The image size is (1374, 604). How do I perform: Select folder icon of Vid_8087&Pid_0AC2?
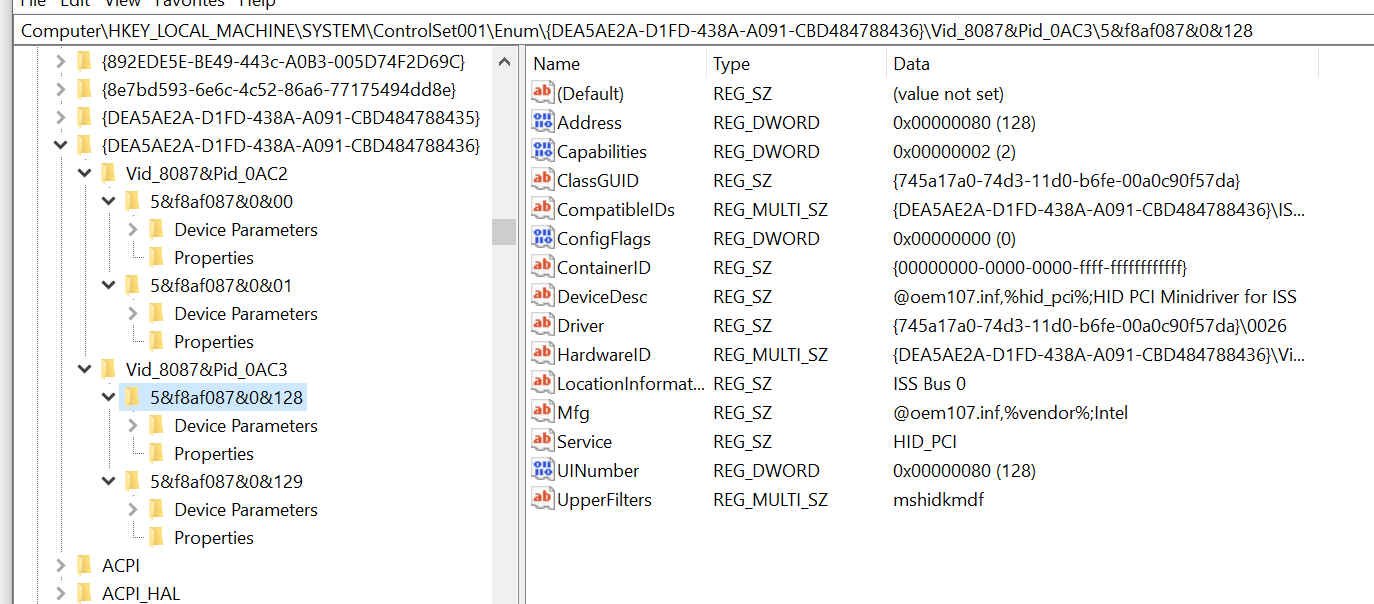point(108,173)
